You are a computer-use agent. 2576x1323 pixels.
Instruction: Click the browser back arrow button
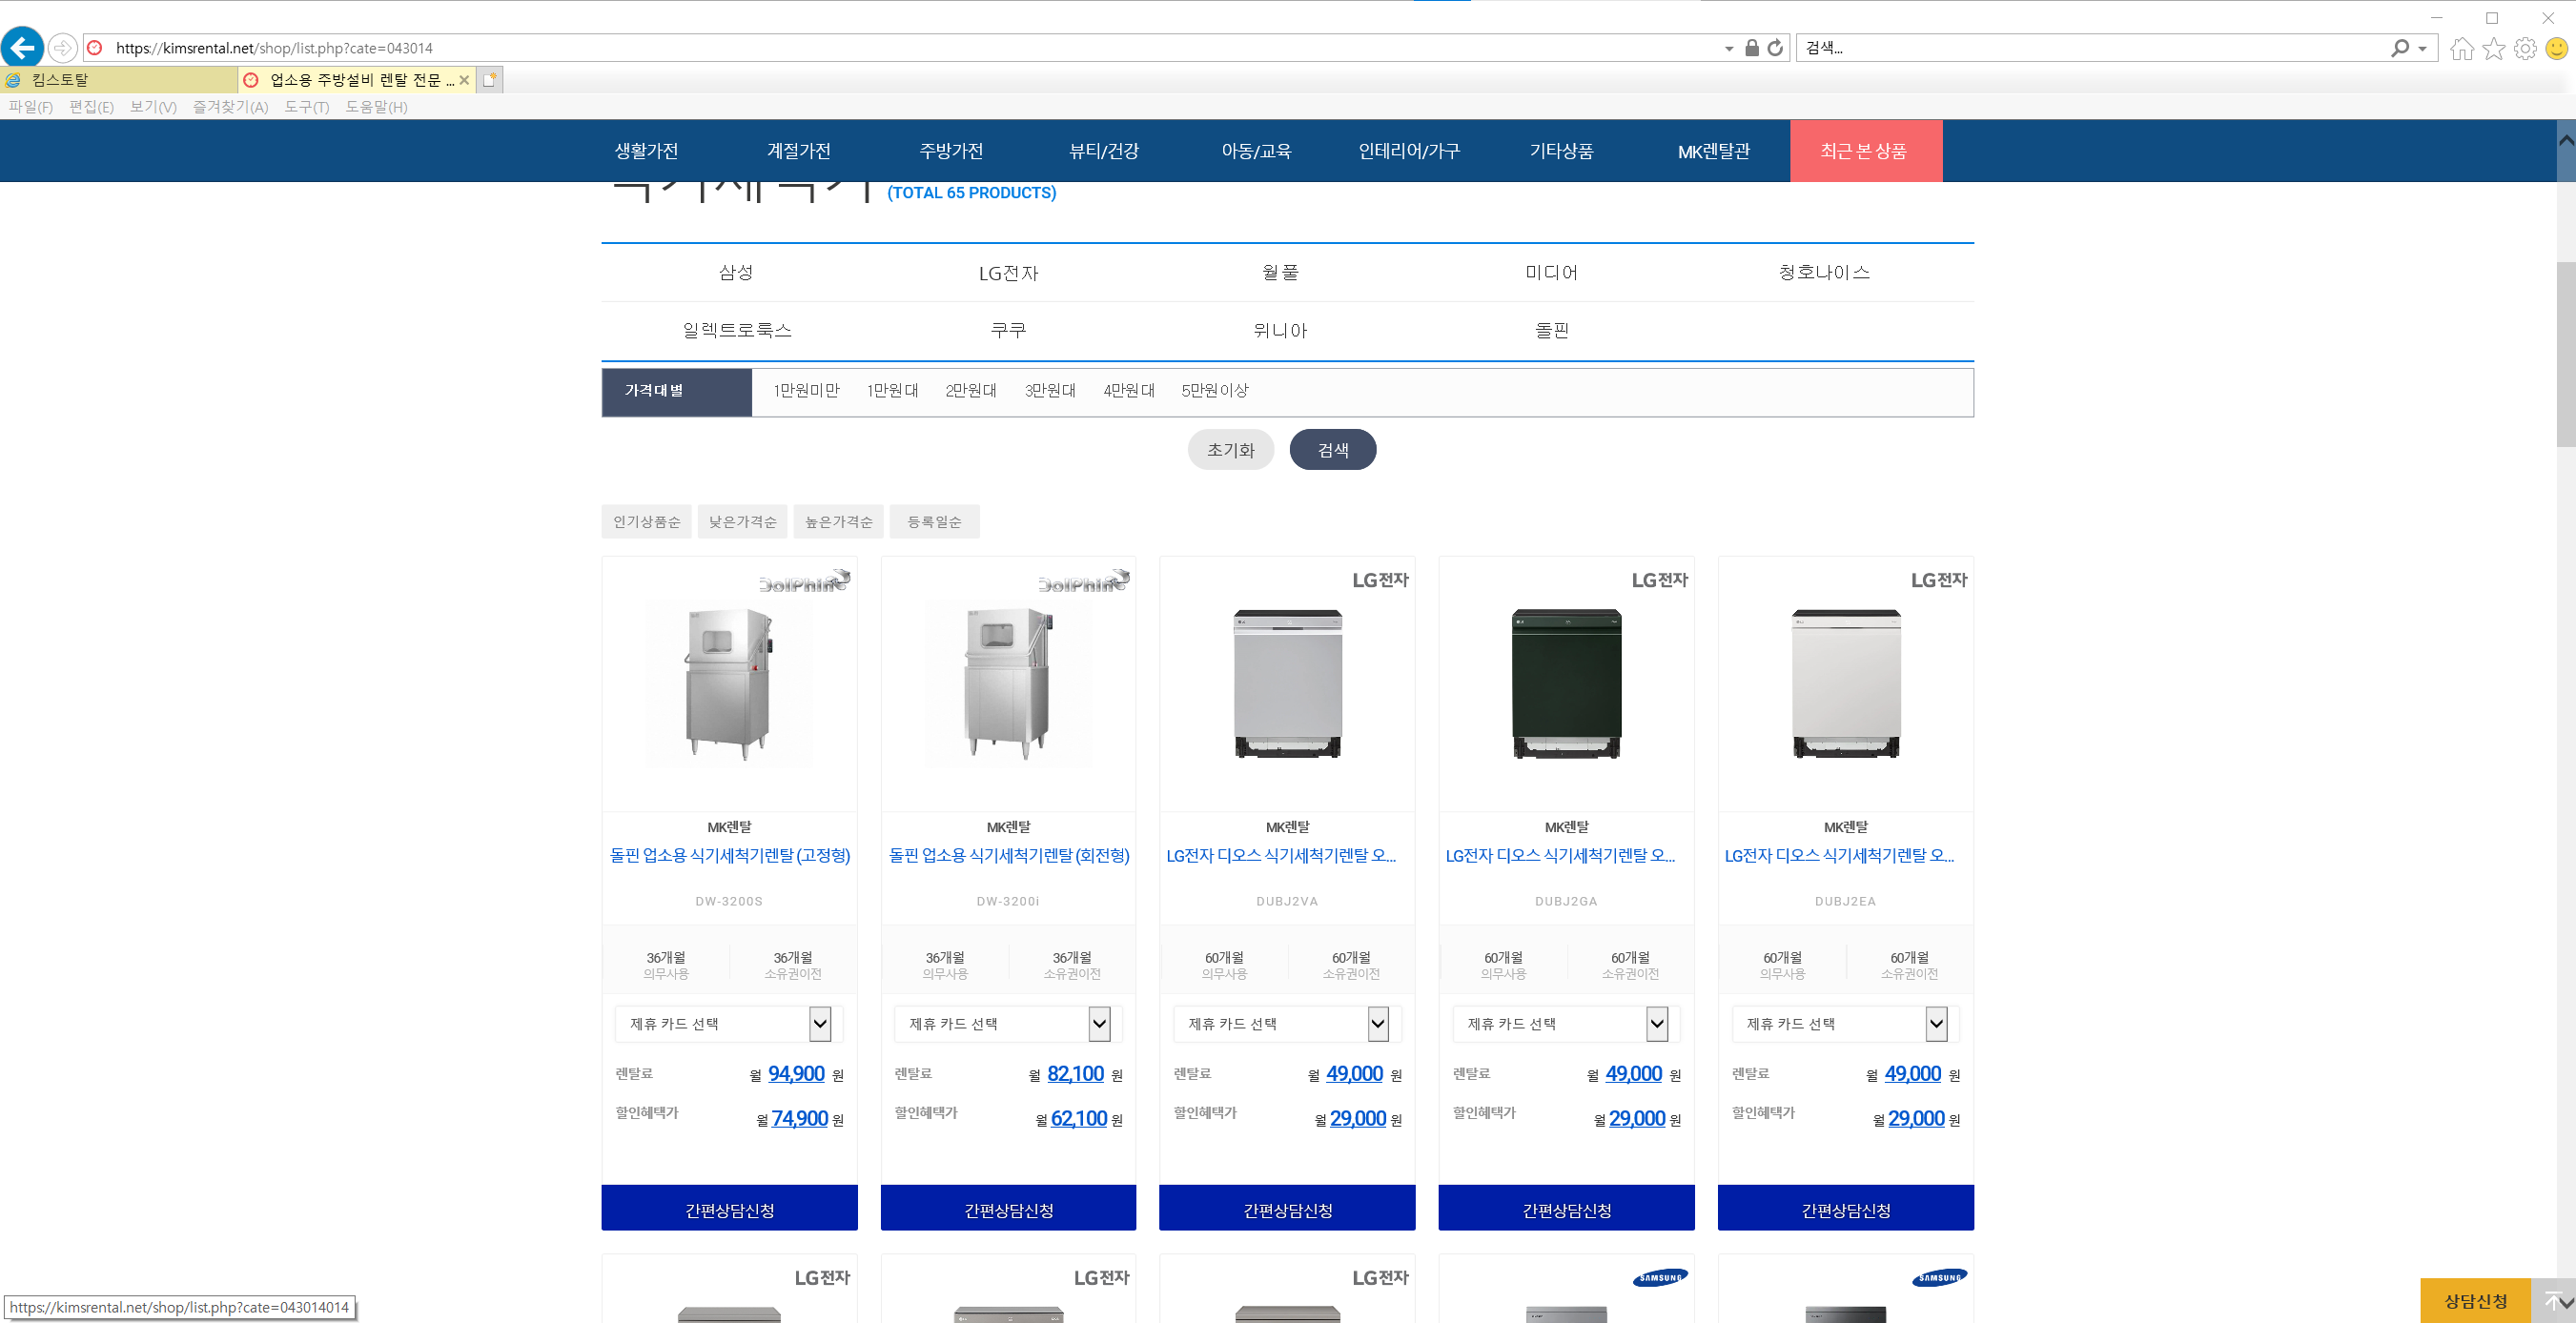22,47
